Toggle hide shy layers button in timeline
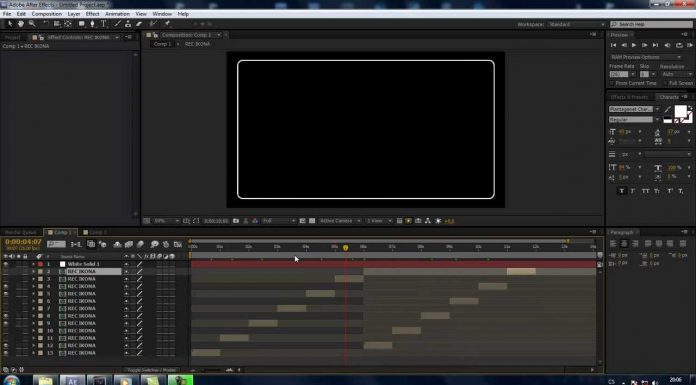The width and height of the screenshot is (696, 385). [x=117, y=244]
